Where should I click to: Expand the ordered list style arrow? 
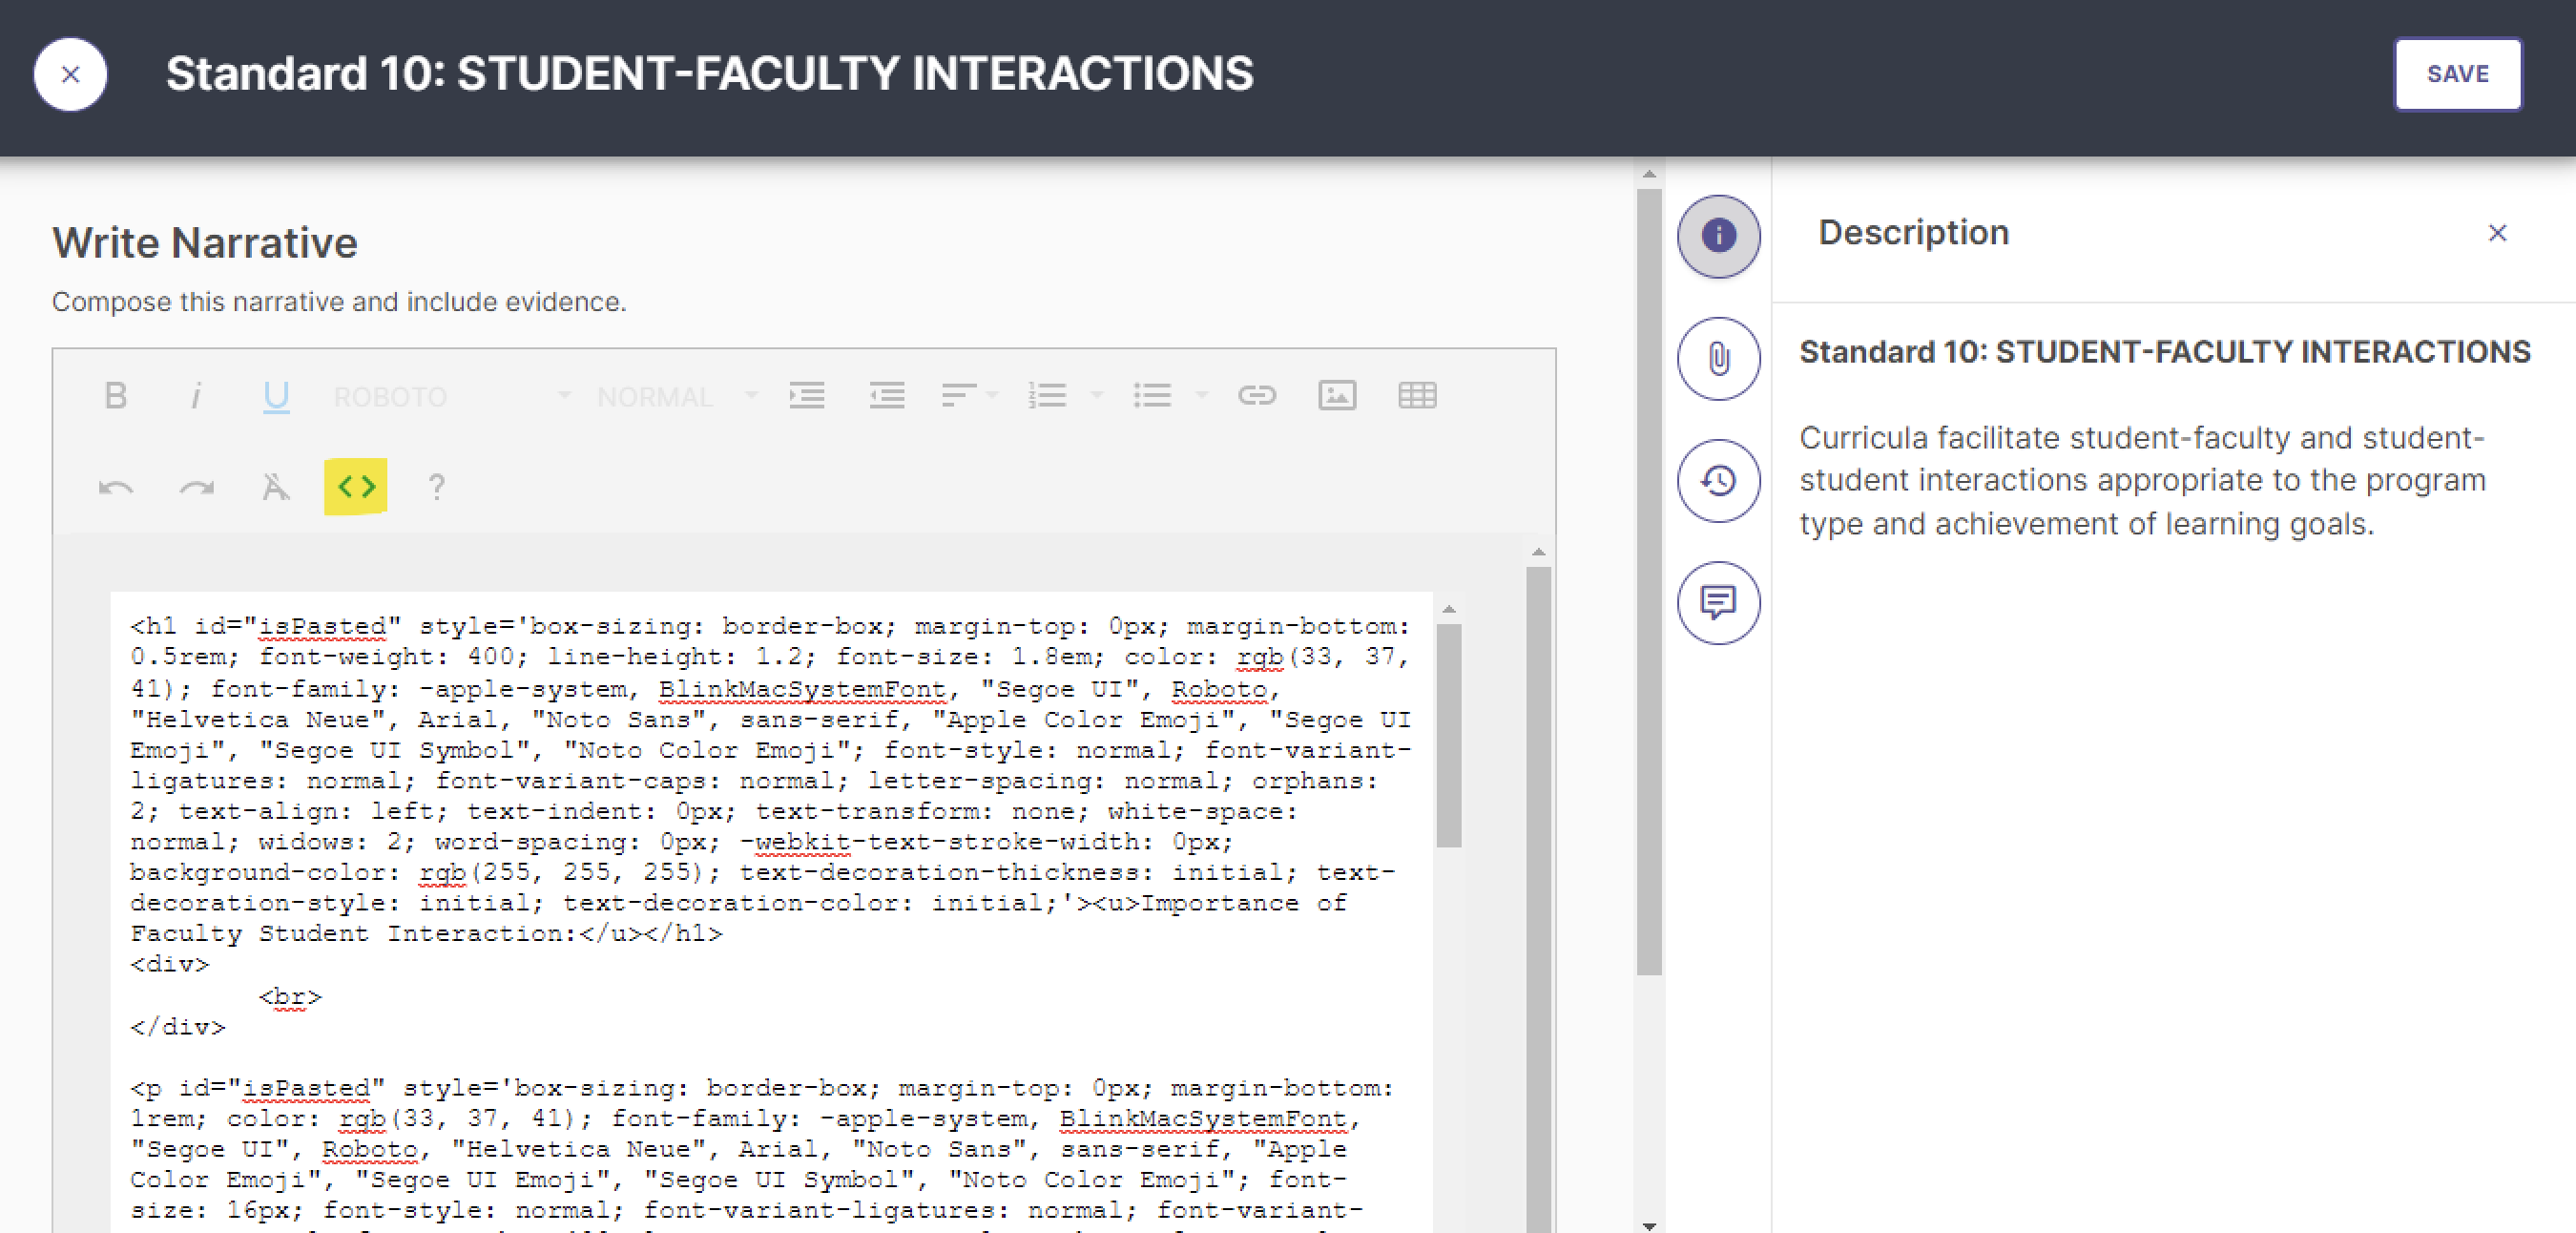1096,396
